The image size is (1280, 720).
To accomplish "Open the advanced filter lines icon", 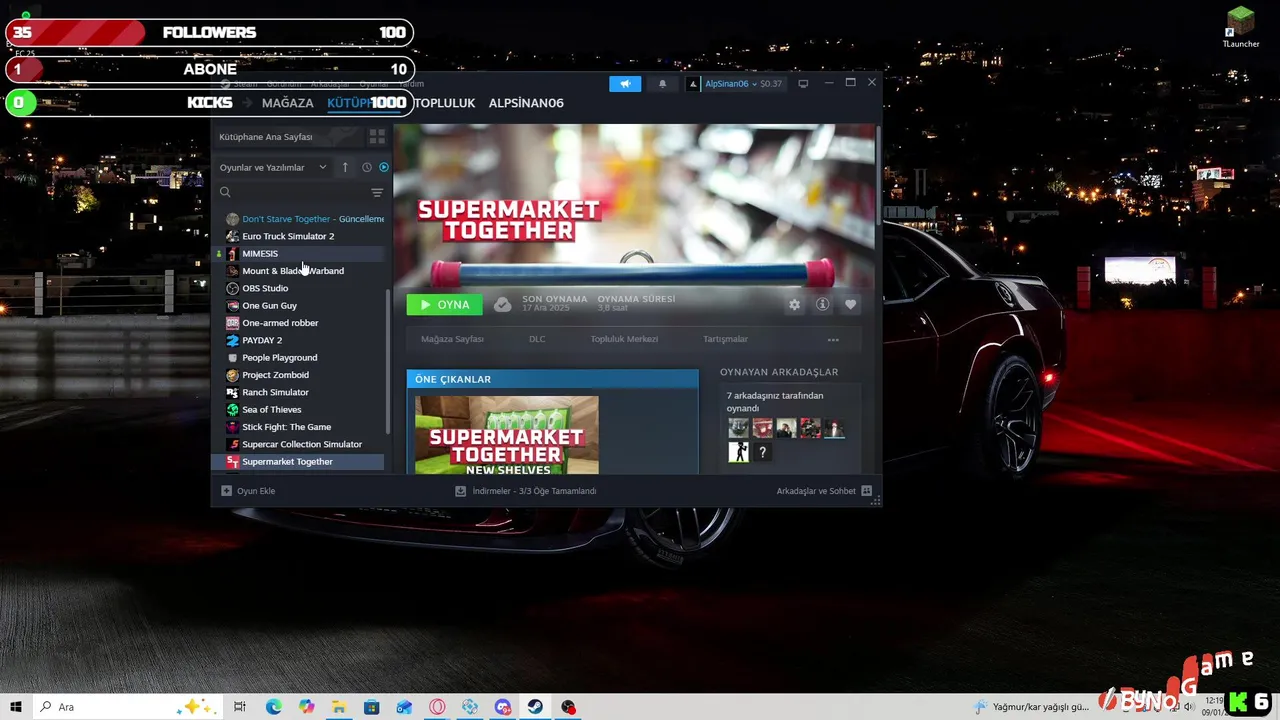I will click(x=377, y=192).
